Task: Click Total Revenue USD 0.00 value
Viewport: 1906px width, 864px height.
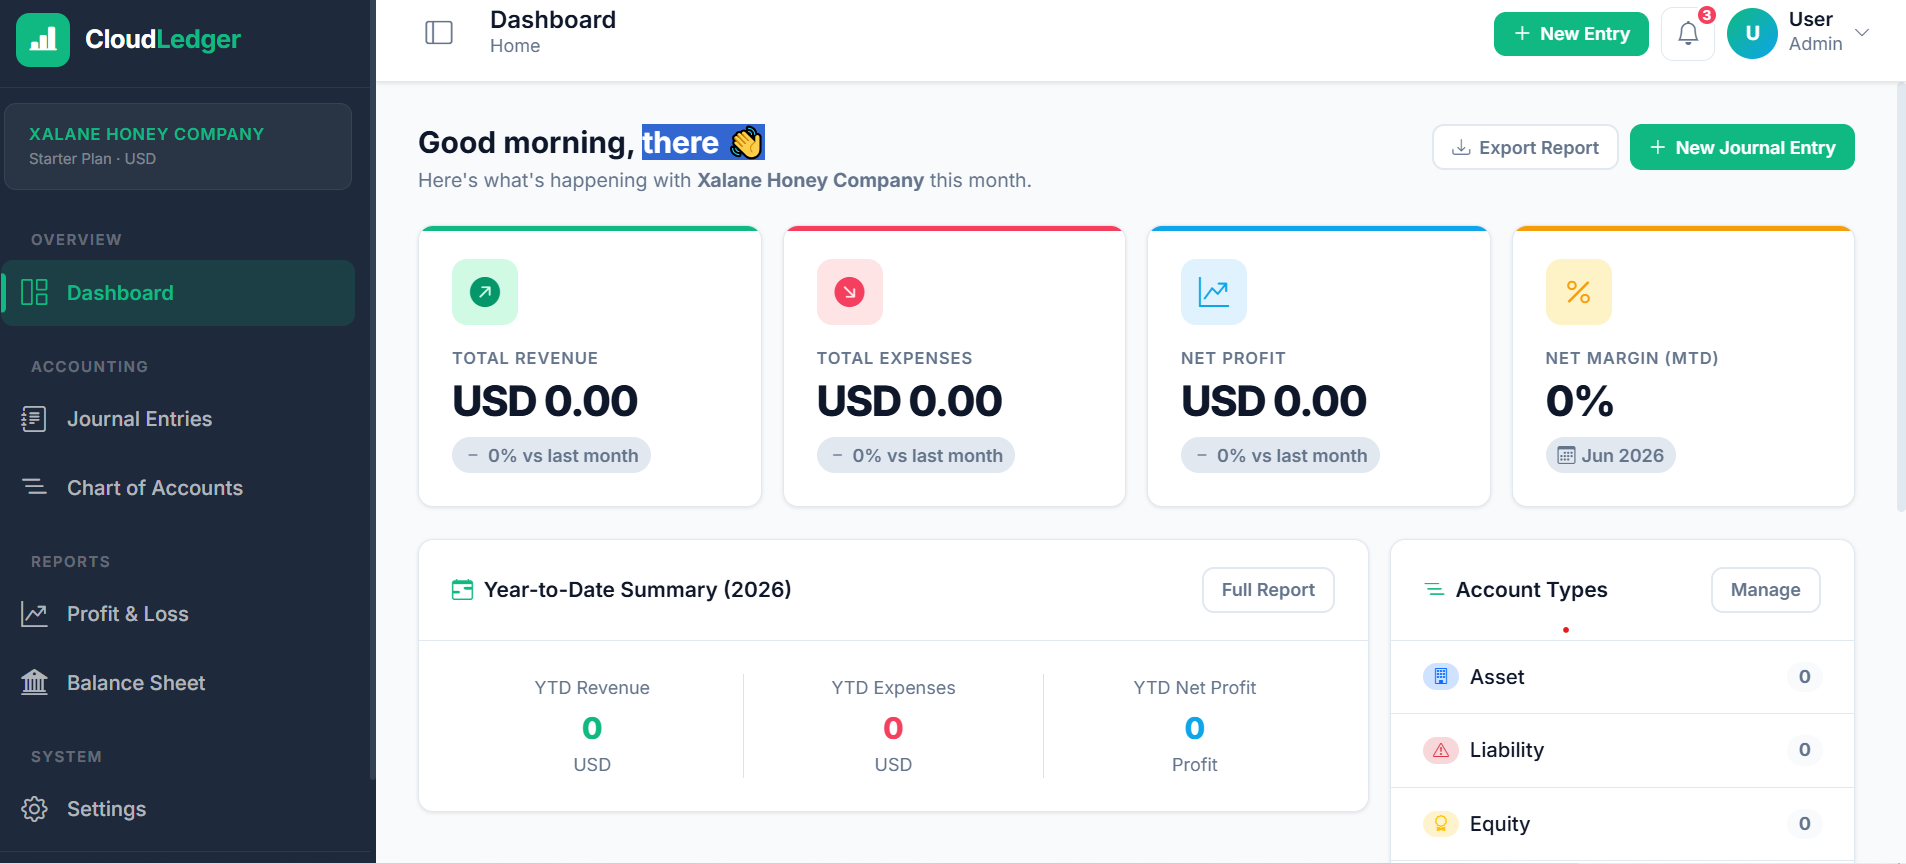Action: (545, 401)
